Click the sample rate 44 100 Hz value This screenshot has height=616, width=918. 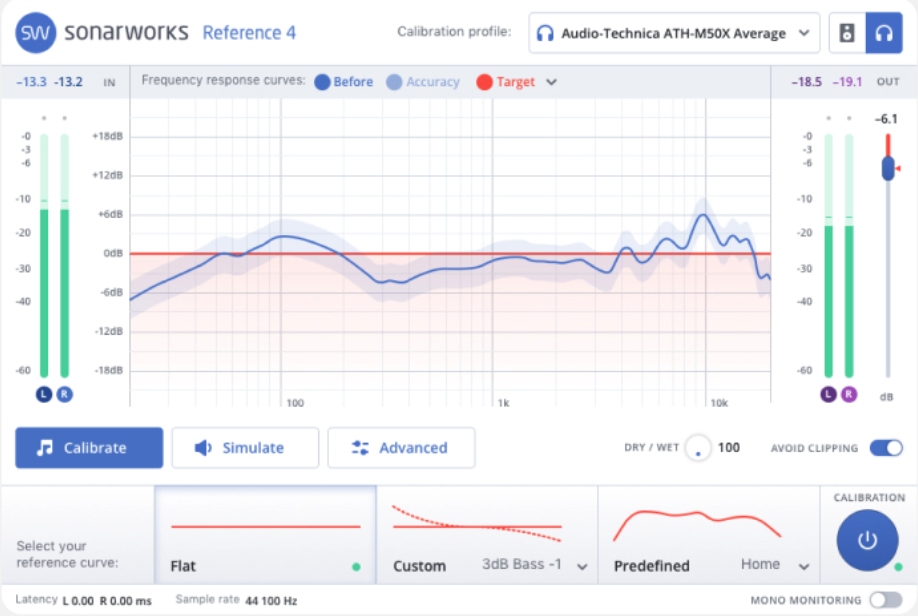[271, 601]
